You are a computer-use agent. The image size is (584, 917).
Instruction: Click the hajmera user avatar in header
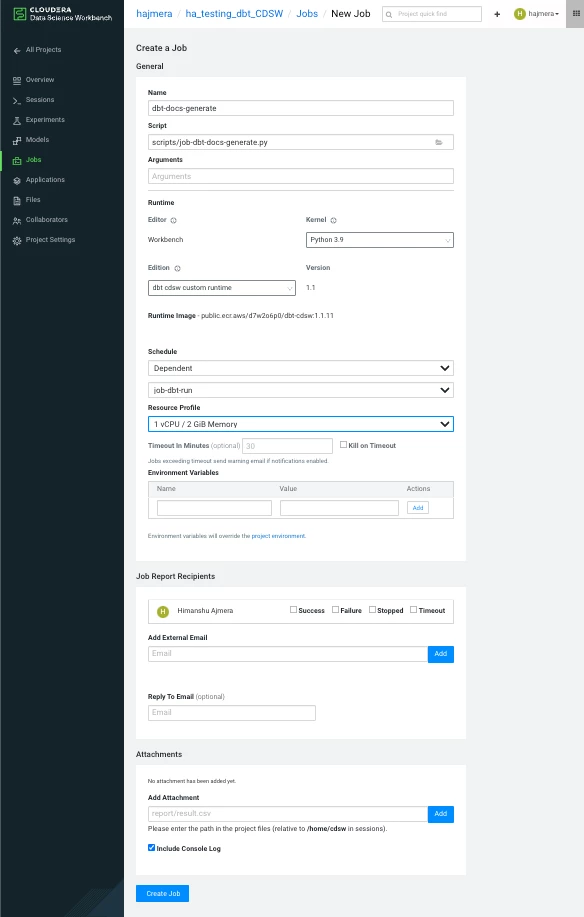click(519, 13)
